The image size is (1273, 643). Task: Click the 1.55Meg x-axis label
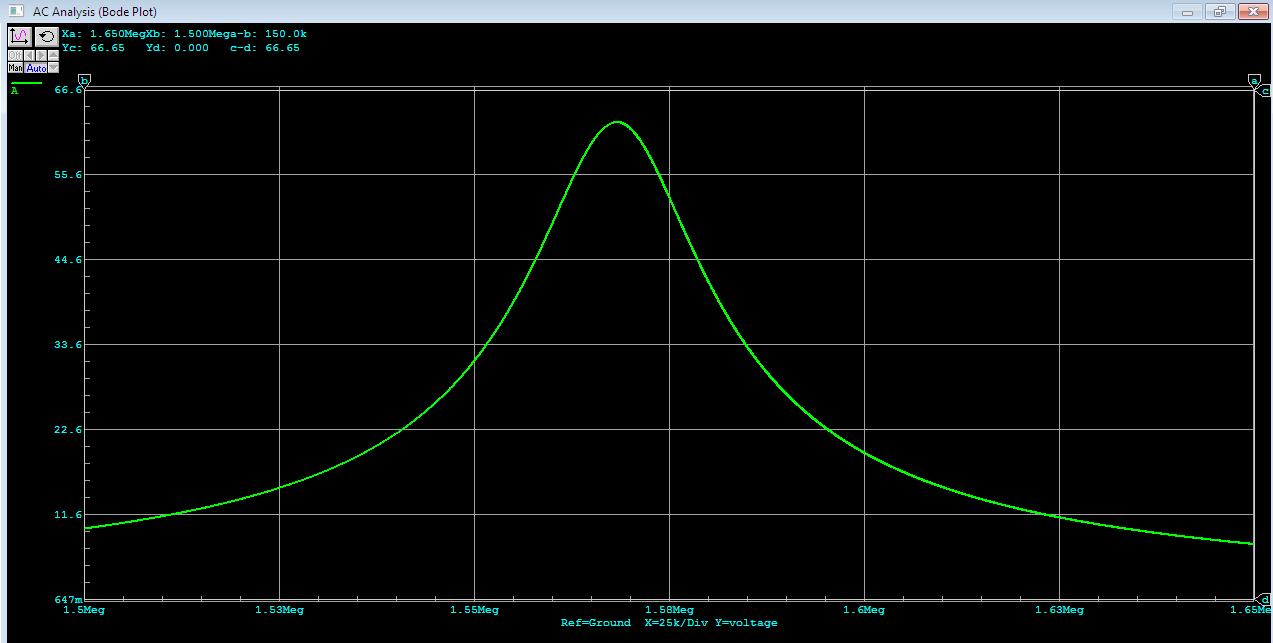point(474,609)
